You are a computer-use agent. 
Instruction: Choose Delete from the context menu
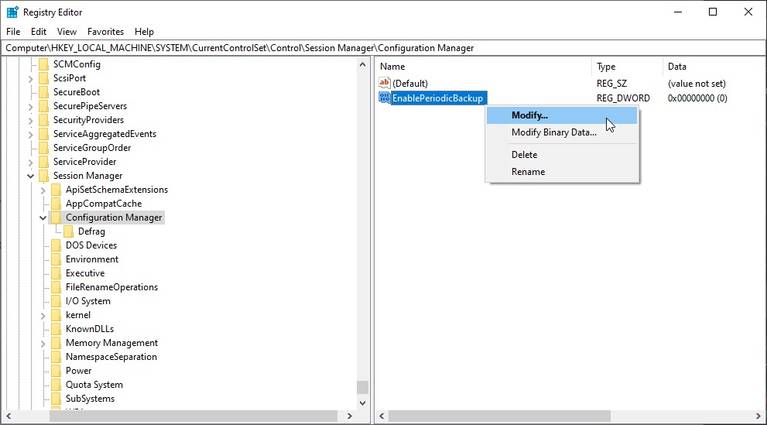point(563,155)
